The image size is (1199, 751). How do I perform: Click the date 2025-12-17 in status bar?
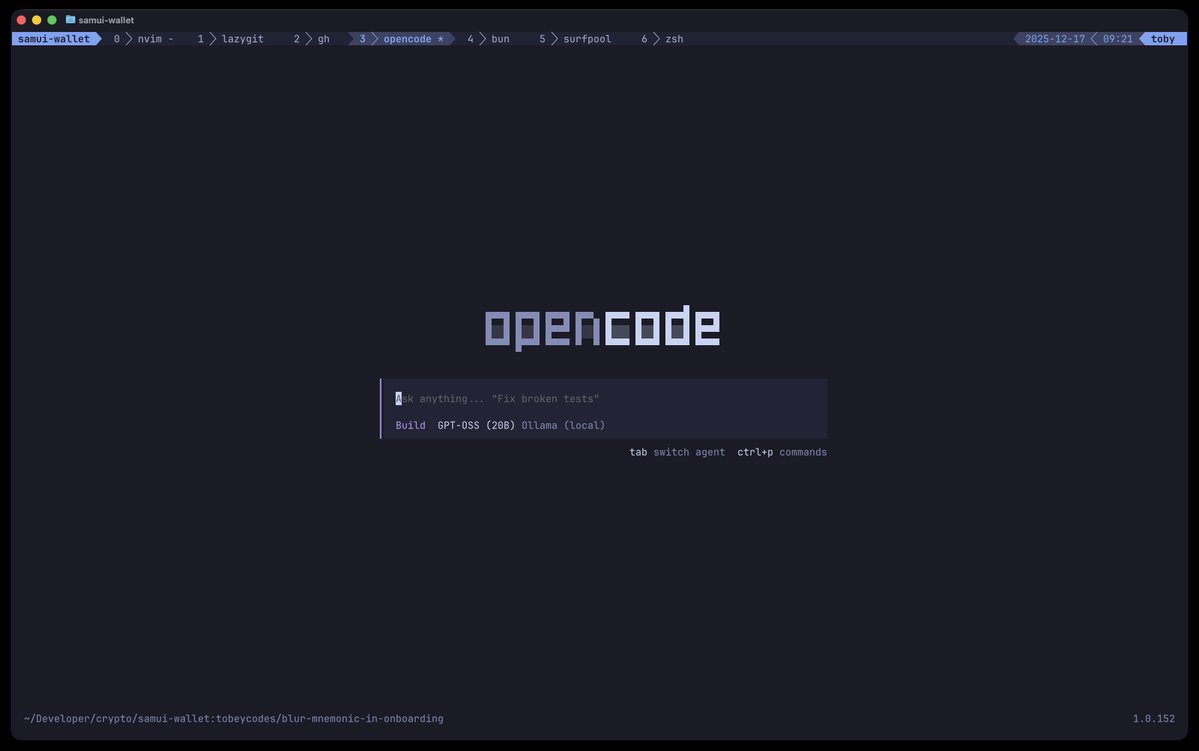[1054, 39]
